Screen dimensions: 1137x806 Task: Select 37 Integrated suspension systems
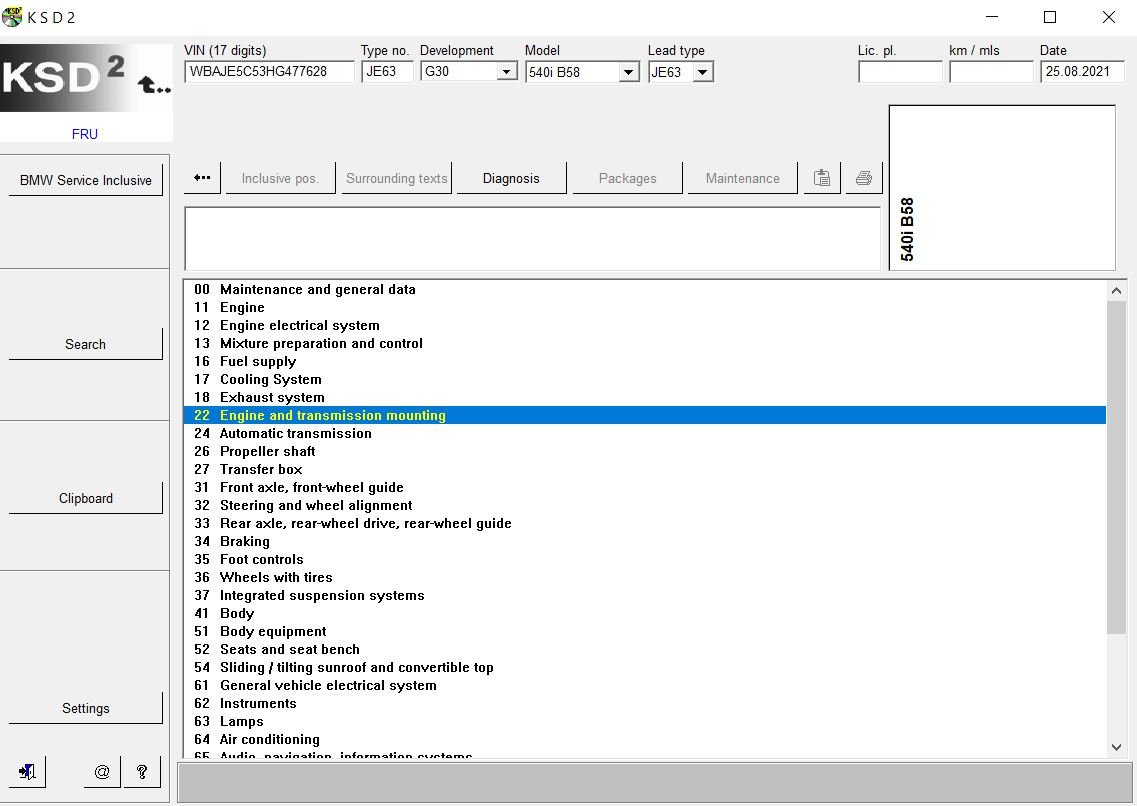(x=645, y=595)
